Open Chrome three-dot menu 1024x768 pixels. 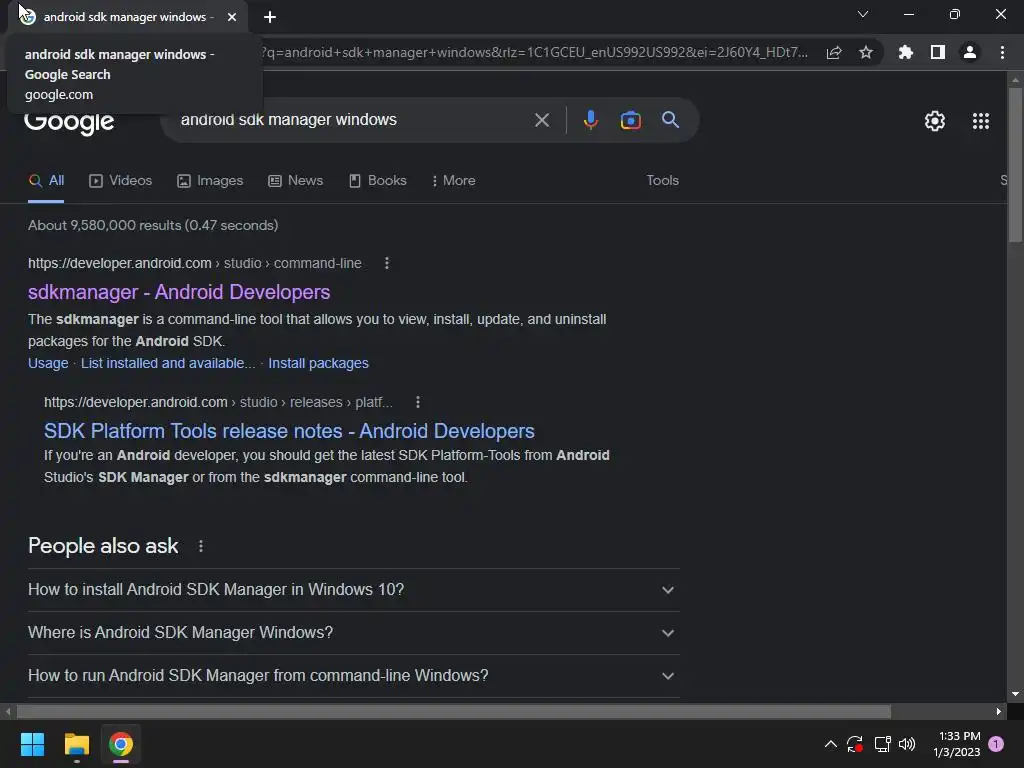point(1002,52)
